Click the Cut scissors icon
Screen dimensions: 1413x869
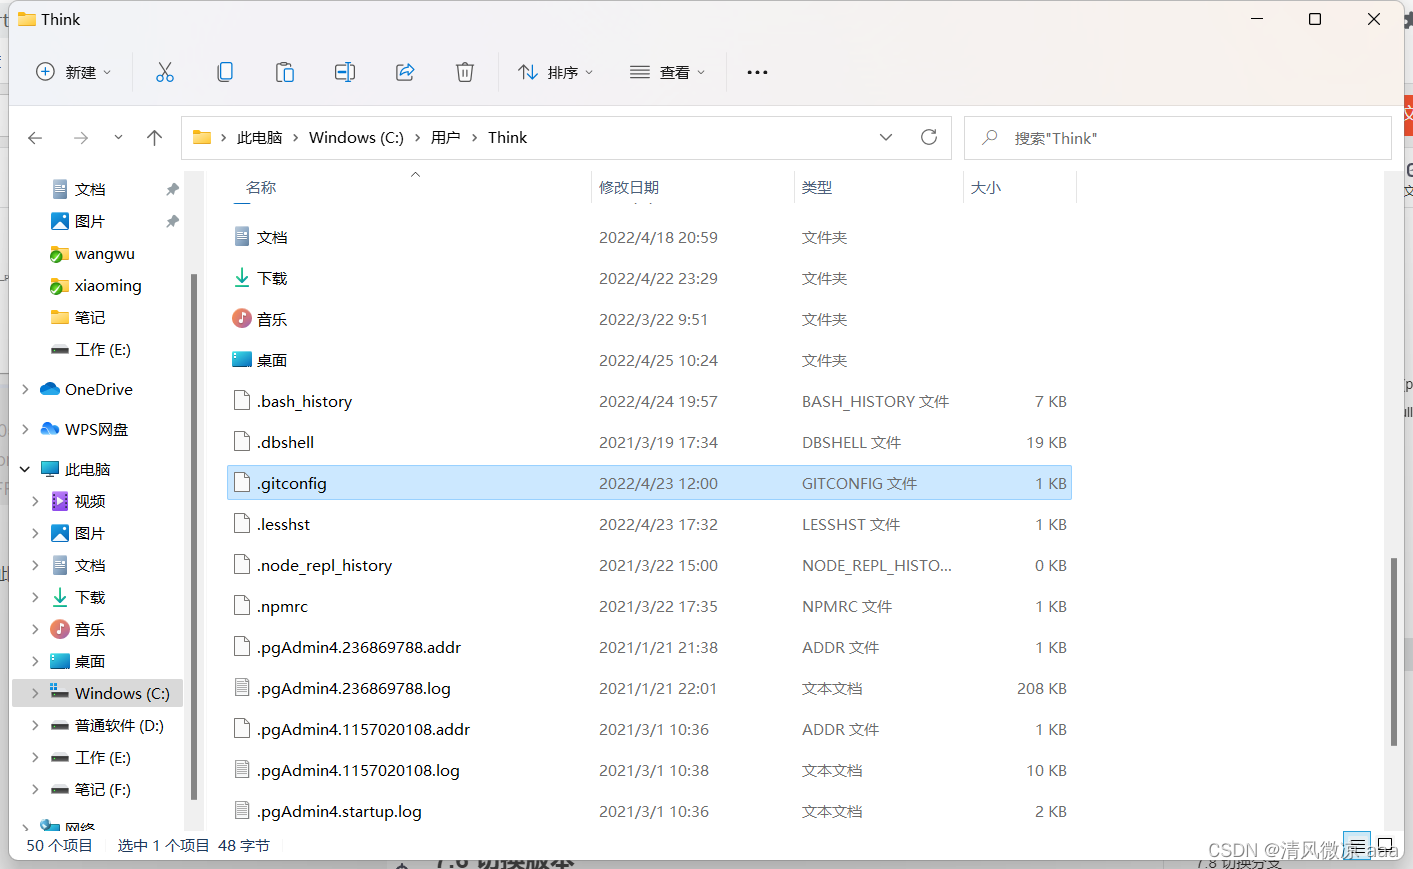point(165,72)
